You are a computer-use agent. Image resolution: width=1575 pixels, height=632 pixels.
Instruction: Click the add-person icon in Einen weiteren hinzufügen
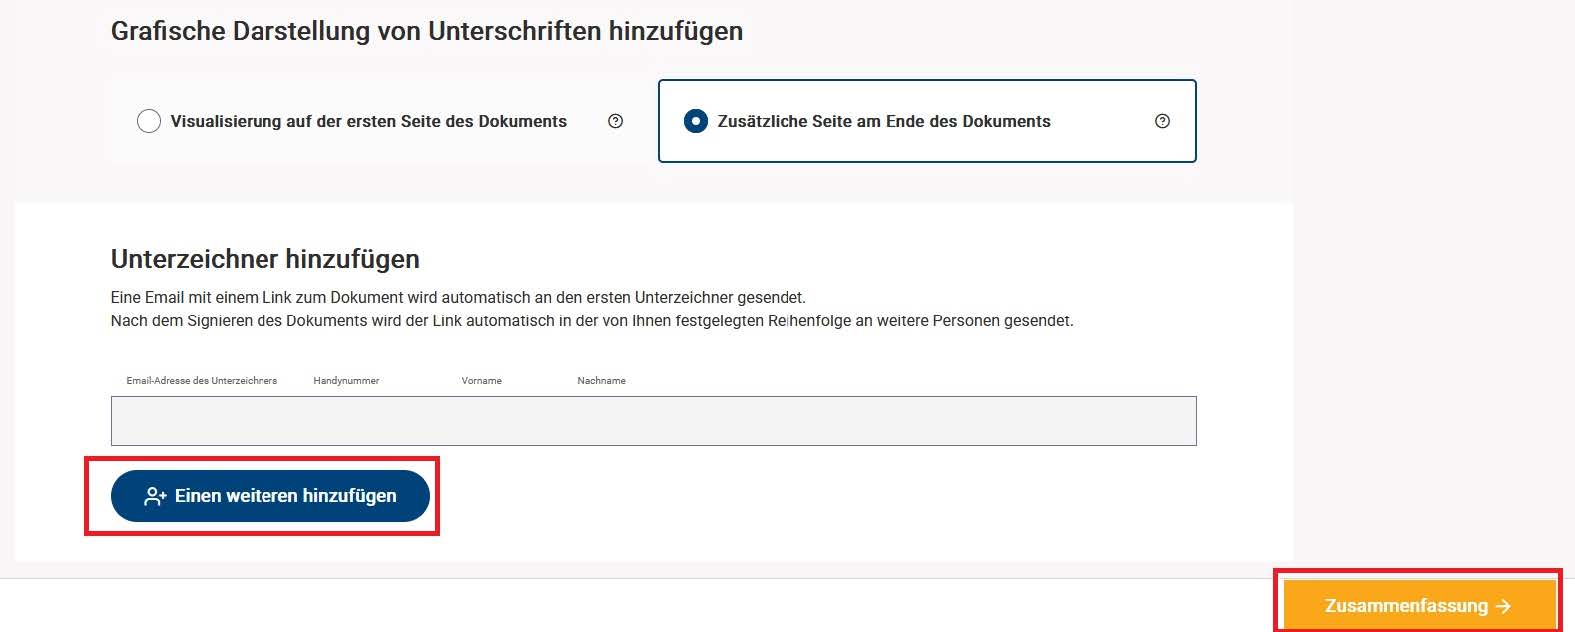tap(155, 496)
